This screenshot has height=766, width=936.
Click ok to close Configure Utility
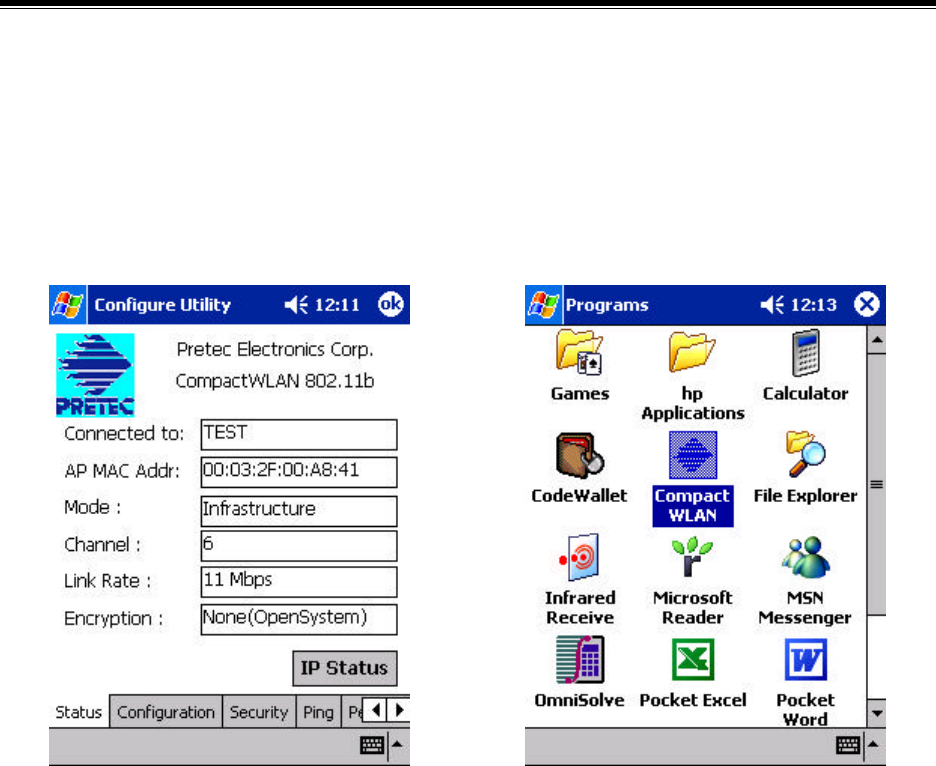(x=390, y=304)
